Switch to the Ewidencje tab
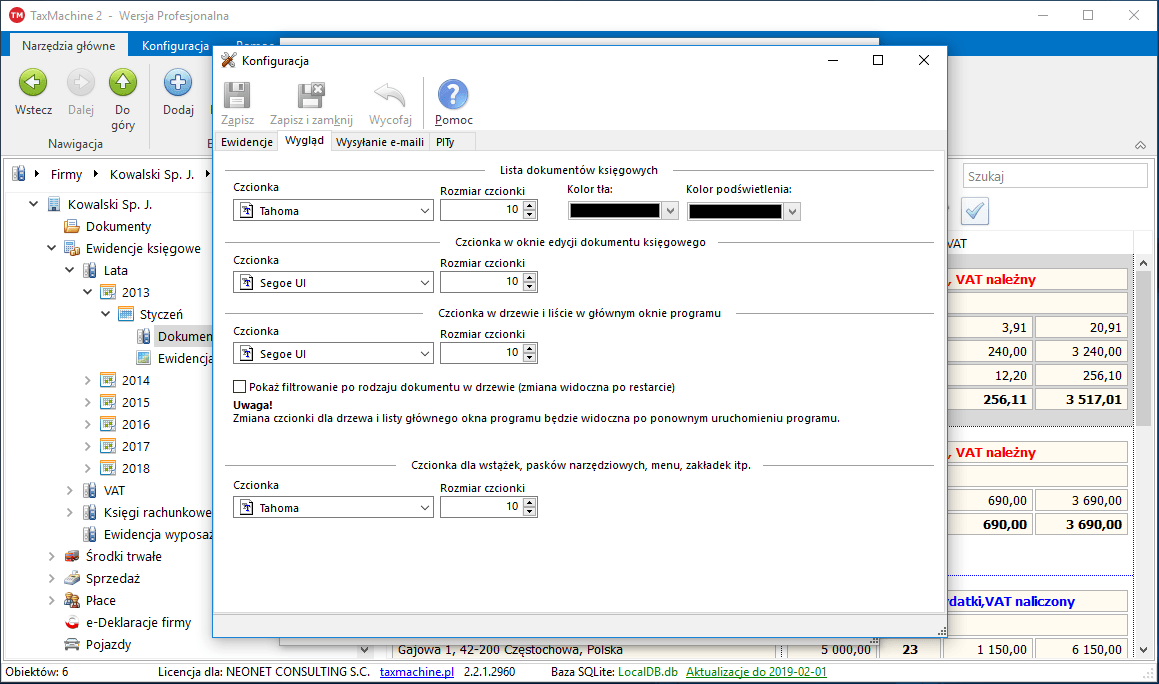 tap(246, 142)
